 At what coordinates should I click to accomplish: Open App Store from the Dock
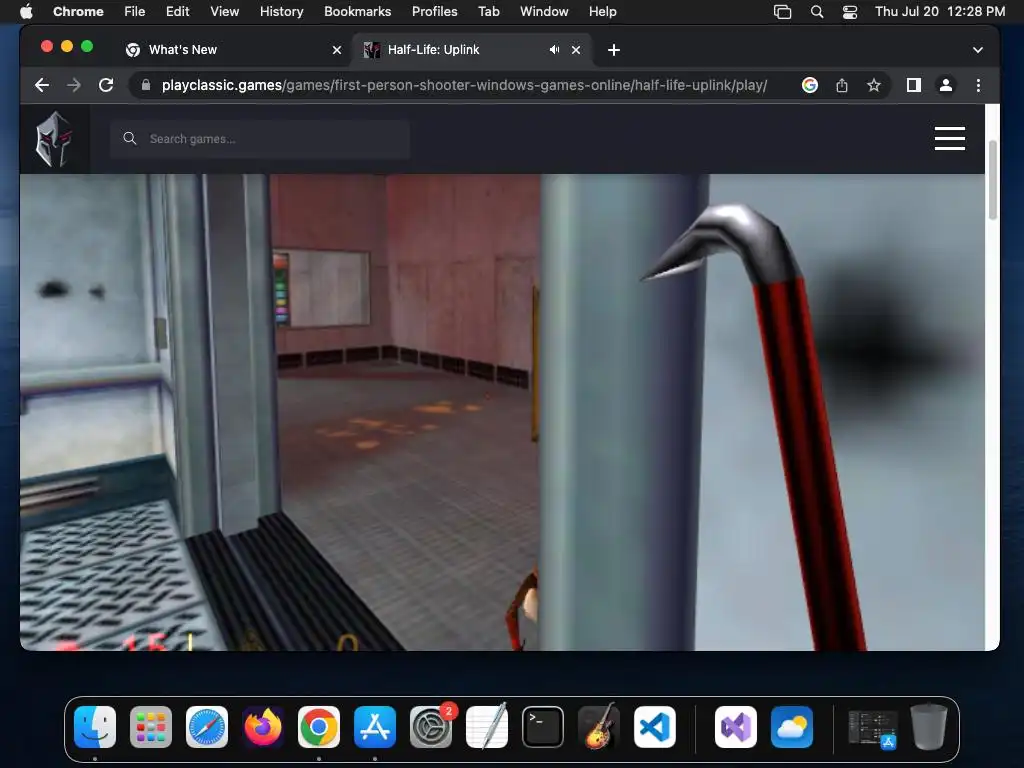375,727
